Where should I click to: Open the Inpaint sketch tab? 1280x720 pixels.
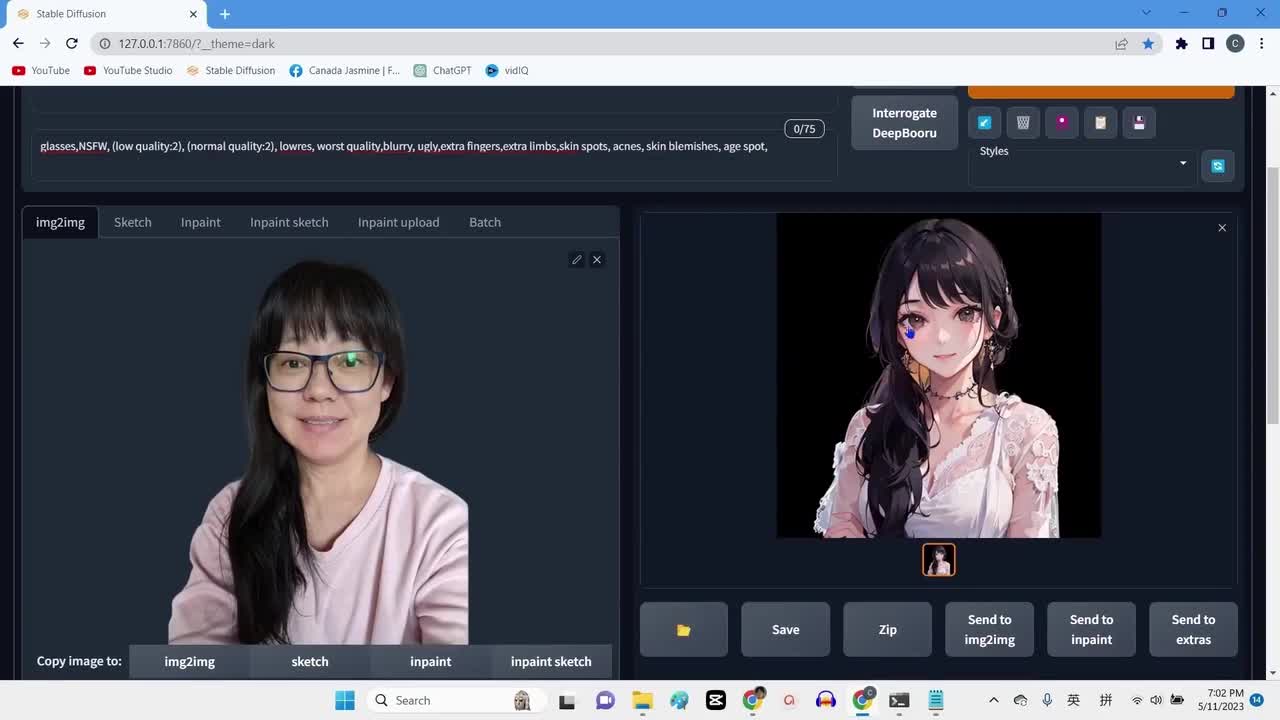(289, 222)
